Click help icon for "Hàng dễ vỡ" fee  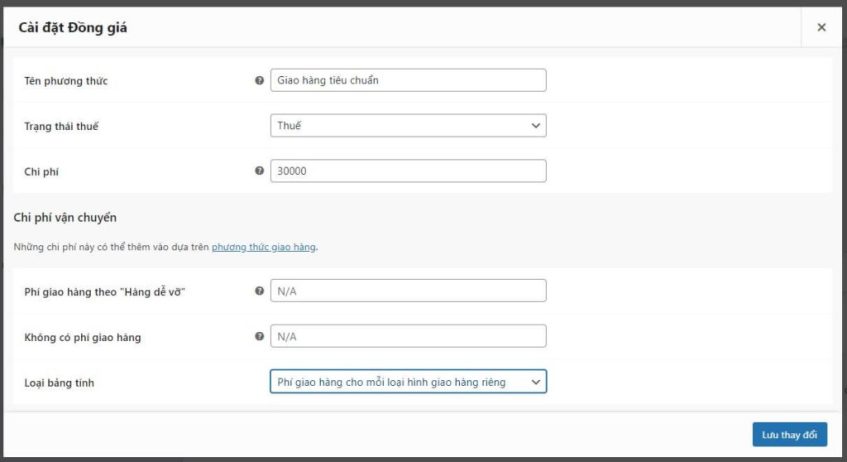[x=260, y=291]
